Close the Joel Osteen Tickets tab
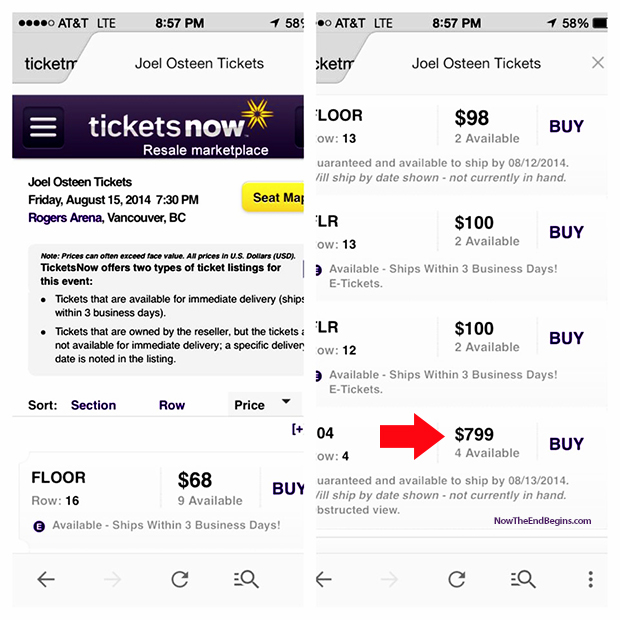Image resolution: width=620 pixels, height=620 pixels. [x=598, y=63]
